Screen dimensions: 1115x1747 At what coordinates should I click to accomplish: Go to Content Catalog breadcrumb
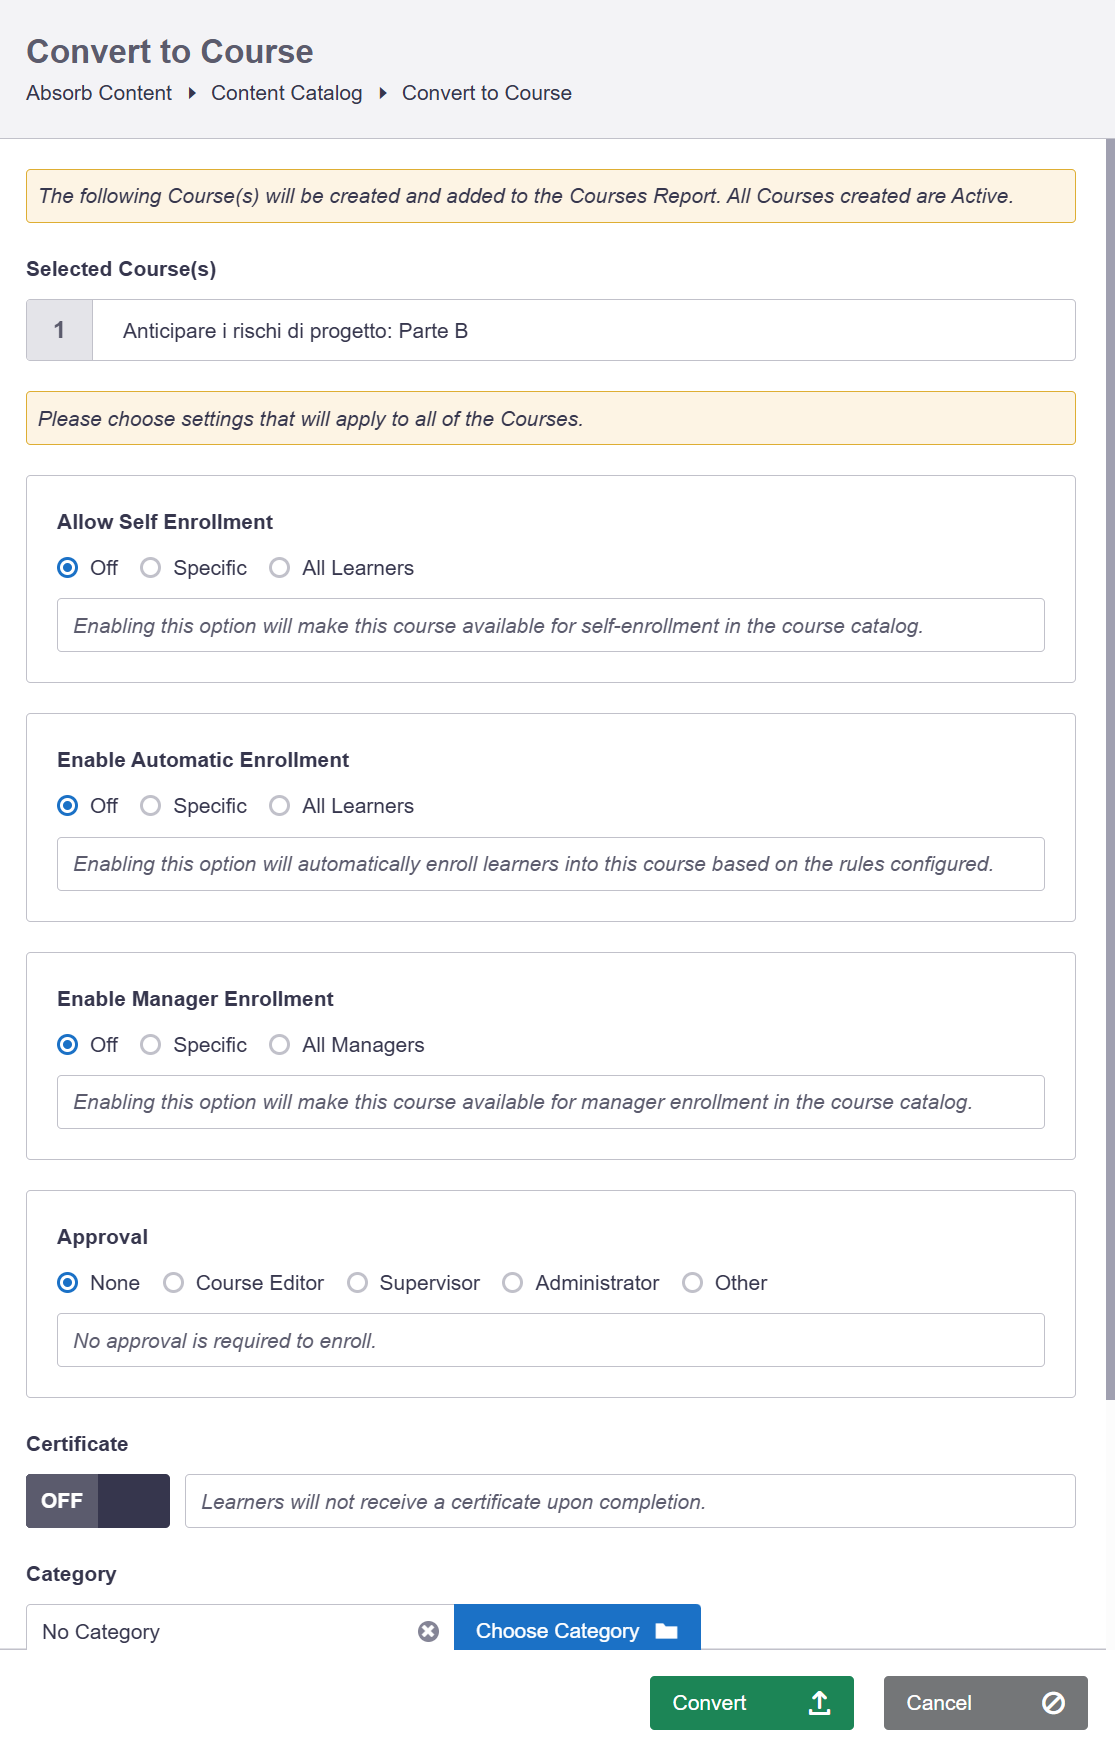(x=286, y=93)
